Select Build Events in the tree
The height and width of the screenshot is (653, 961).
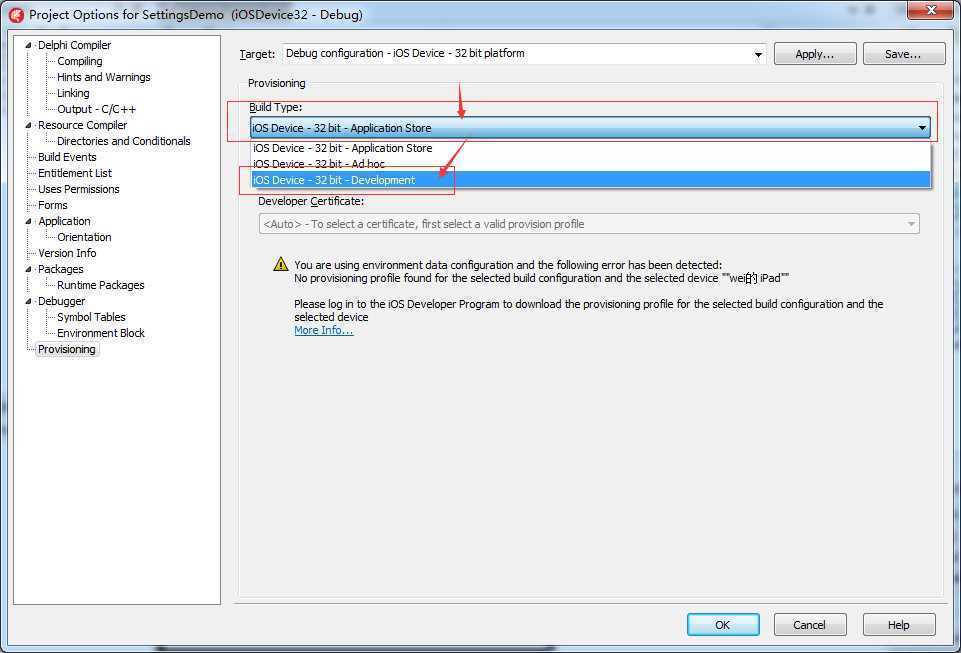click(x=67, y=157)
